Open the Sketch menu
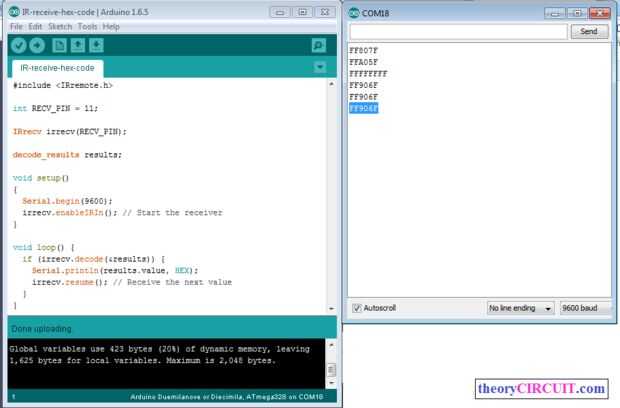The image size is (620, 408). [60, 26]
